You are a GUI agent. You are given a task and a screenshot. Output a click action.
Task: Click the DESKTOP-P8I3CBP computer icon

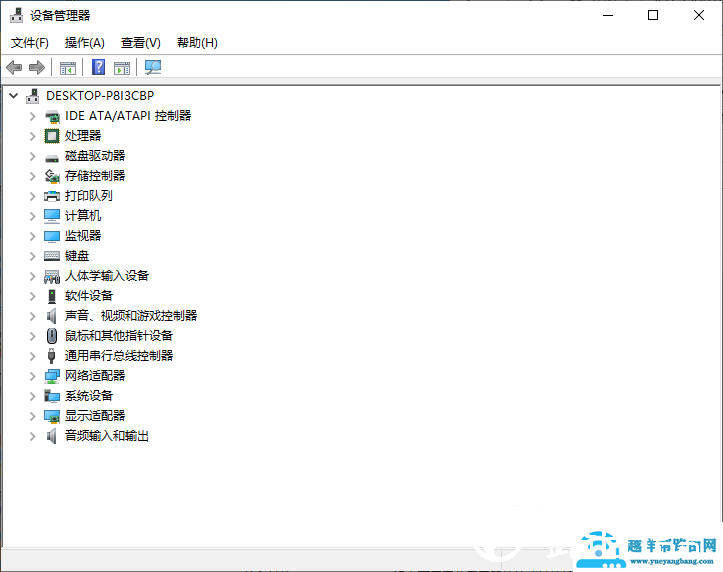[x=33, y=96]
